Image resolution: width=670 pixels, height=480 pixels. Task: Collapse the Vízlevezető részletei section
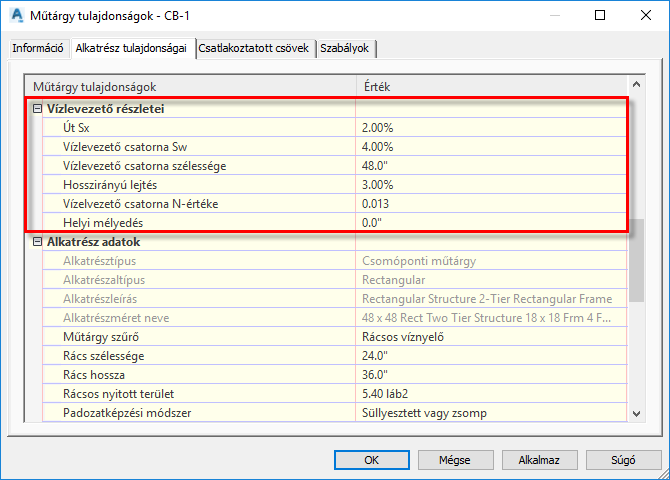pyautogui.click(x=37, y=108)
